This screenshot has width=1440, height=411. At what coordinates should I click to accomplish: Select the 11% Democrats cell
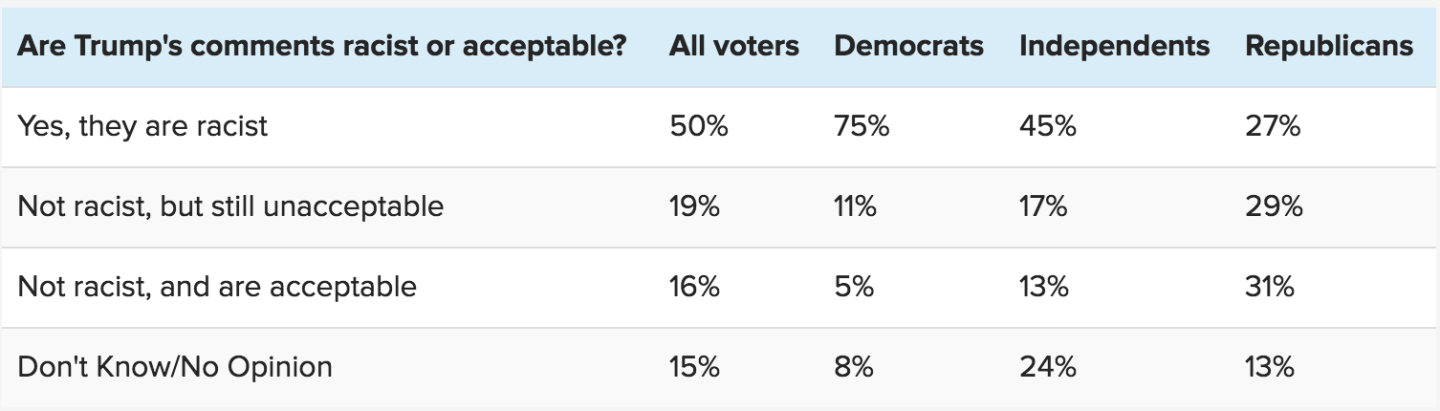coord(855,207)
